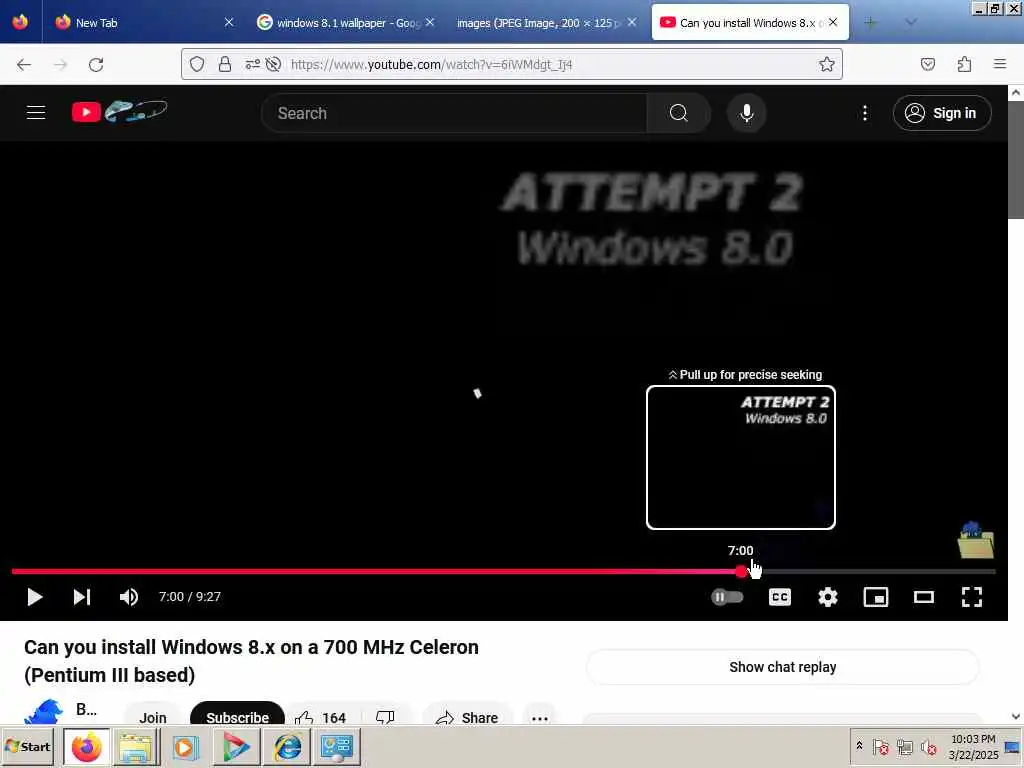
Task: Open YouTube settings three-dot menu
Action: coord(865,113)
